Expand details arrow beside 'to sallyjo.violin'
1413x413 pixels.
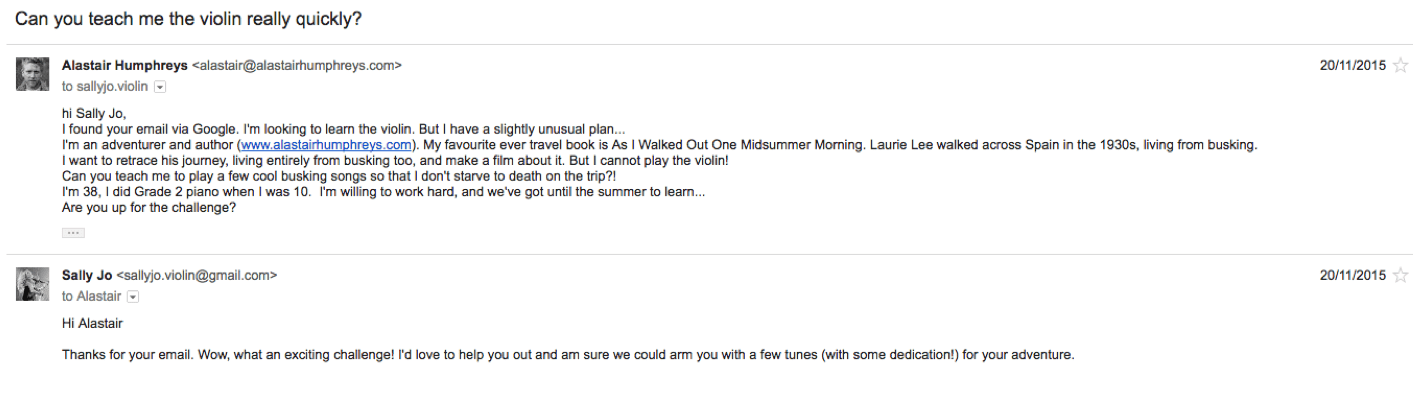[x=160, y=87]
